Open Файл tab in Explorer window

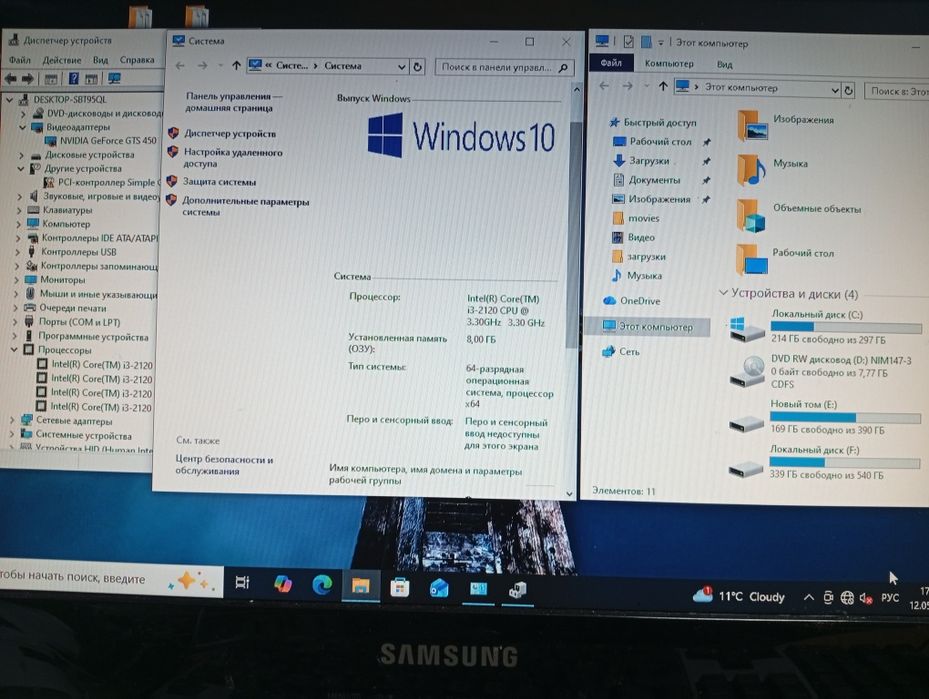point(611,63)
